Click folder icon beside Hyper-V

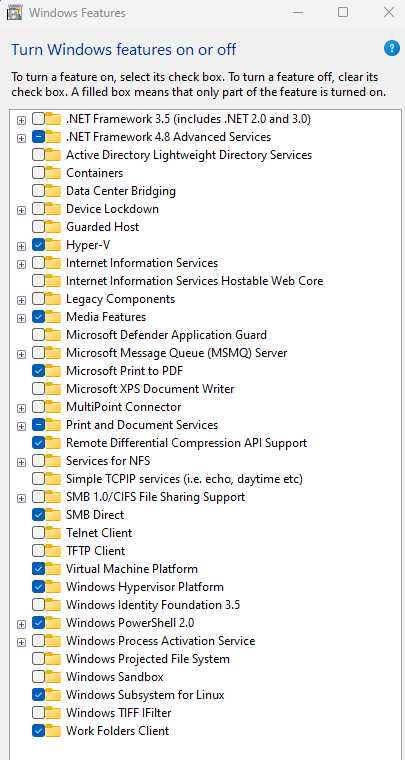pyautogui.click(x=53, y=245)
